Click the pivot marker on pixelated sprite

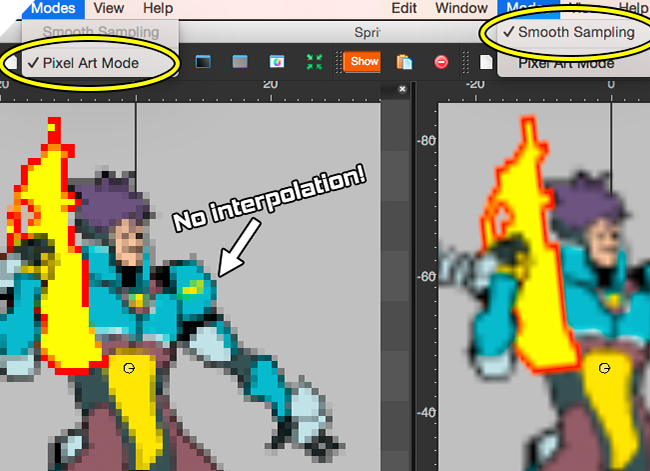click(129, 368)
